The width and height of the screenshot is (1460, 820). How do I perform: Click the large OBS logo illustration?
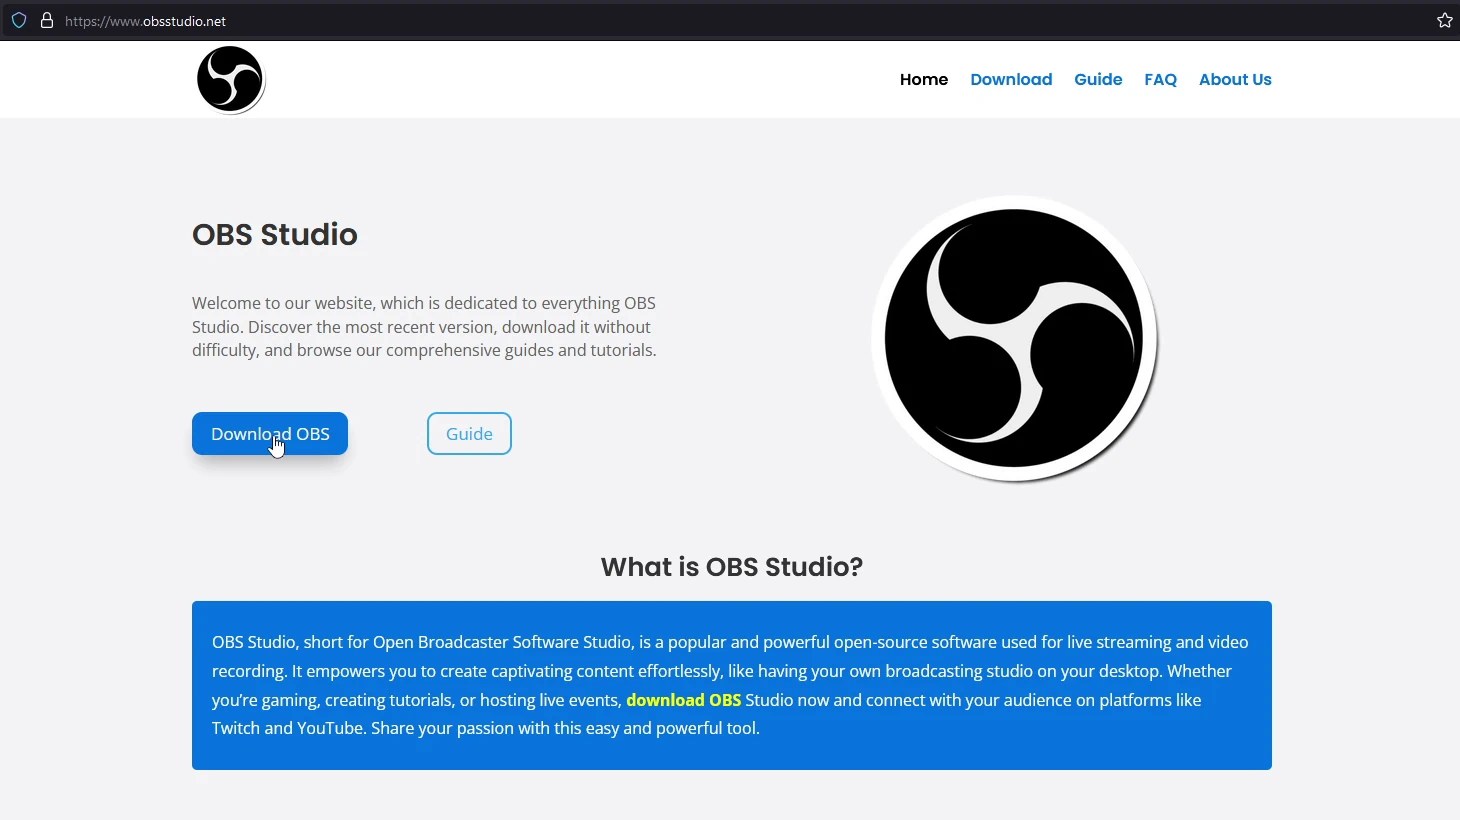coord(1014,338)
